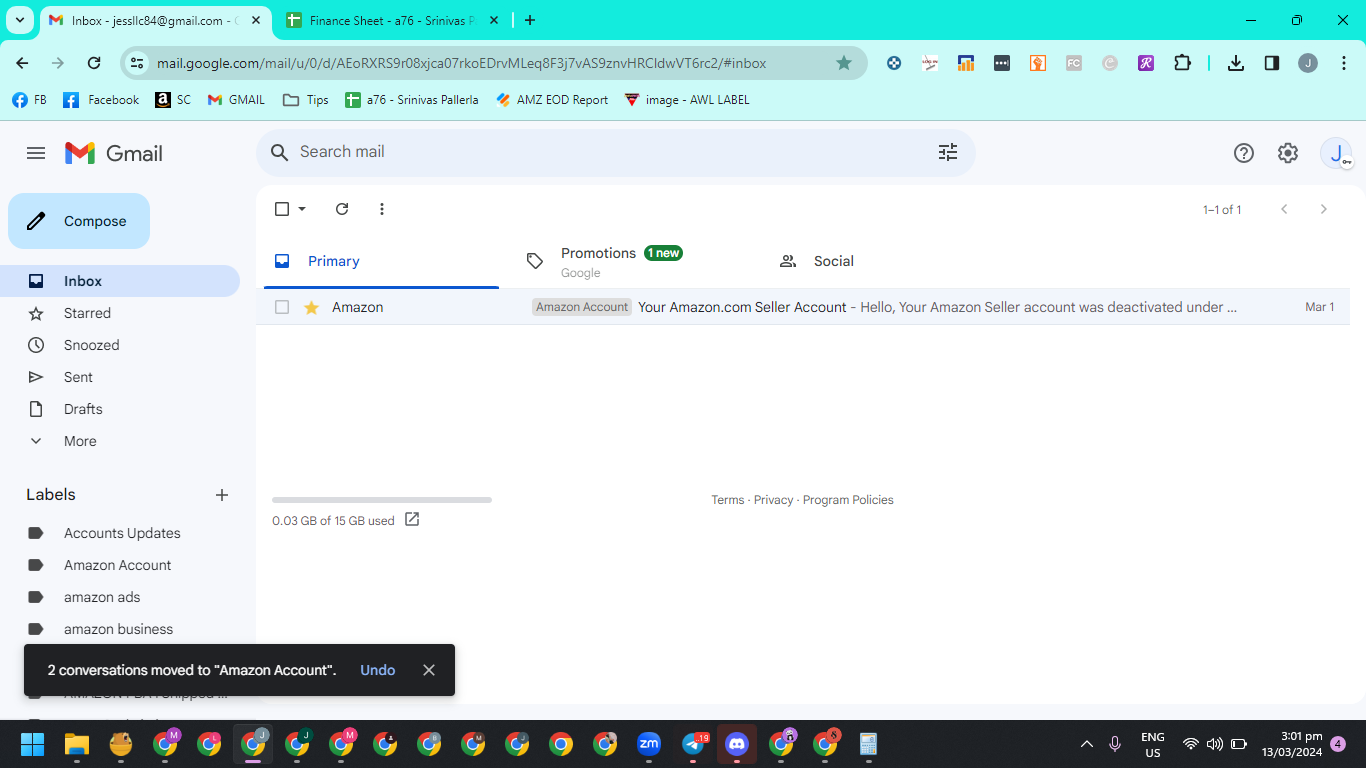Open the Gmail main menu hamburger
The width and height of the screenshot is (1366, 768).
click(x=36, y=153)
